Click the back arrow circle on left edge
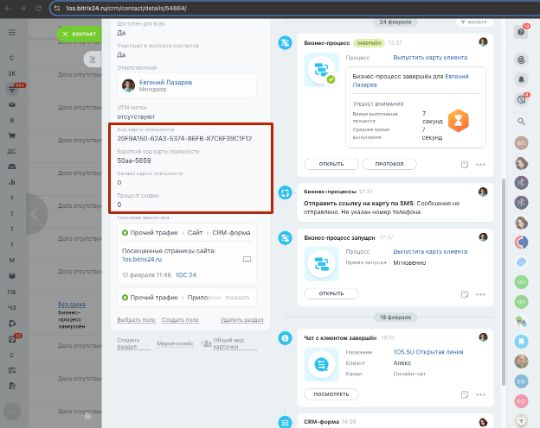 (x=34, y=214)
